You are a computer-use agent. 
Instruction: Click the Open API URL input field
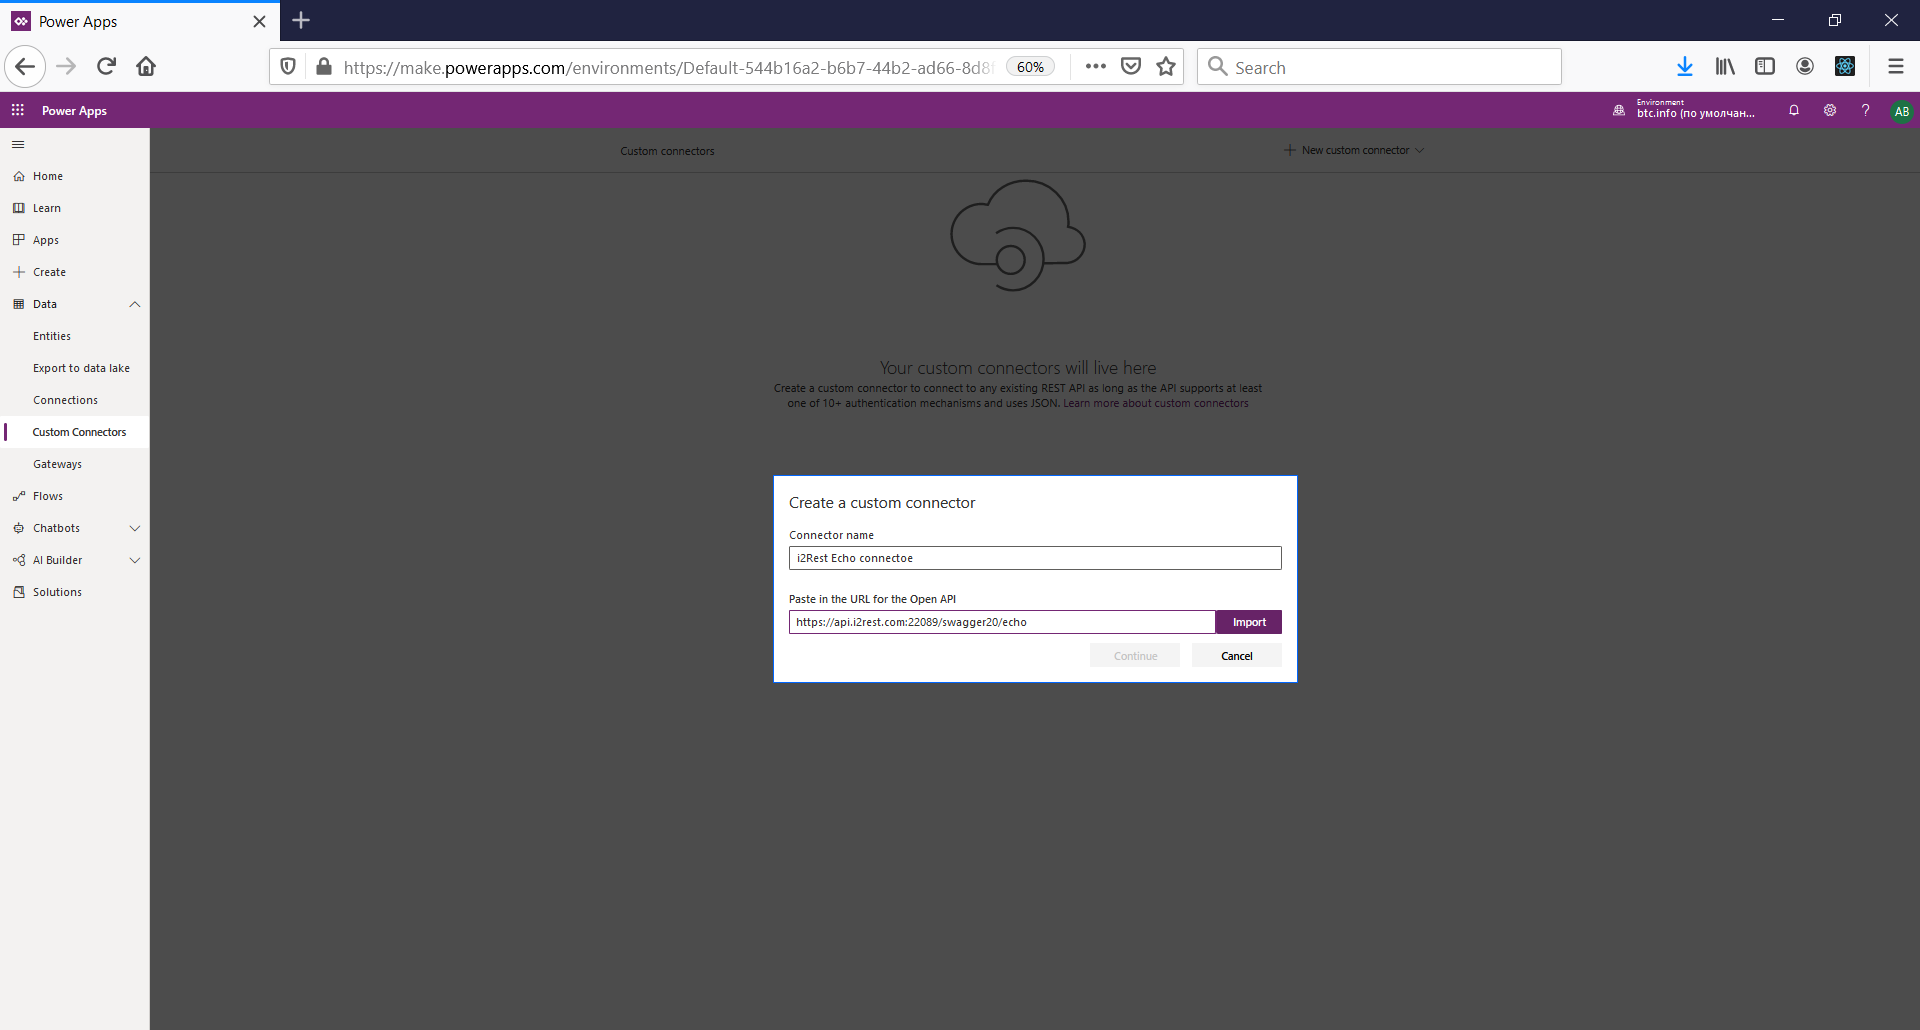click(1002, 622)
